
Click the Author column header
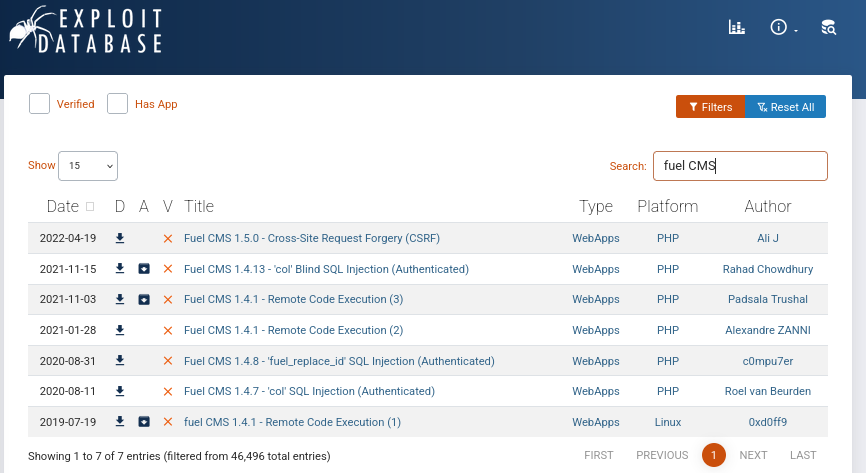(x=768, y=206)
